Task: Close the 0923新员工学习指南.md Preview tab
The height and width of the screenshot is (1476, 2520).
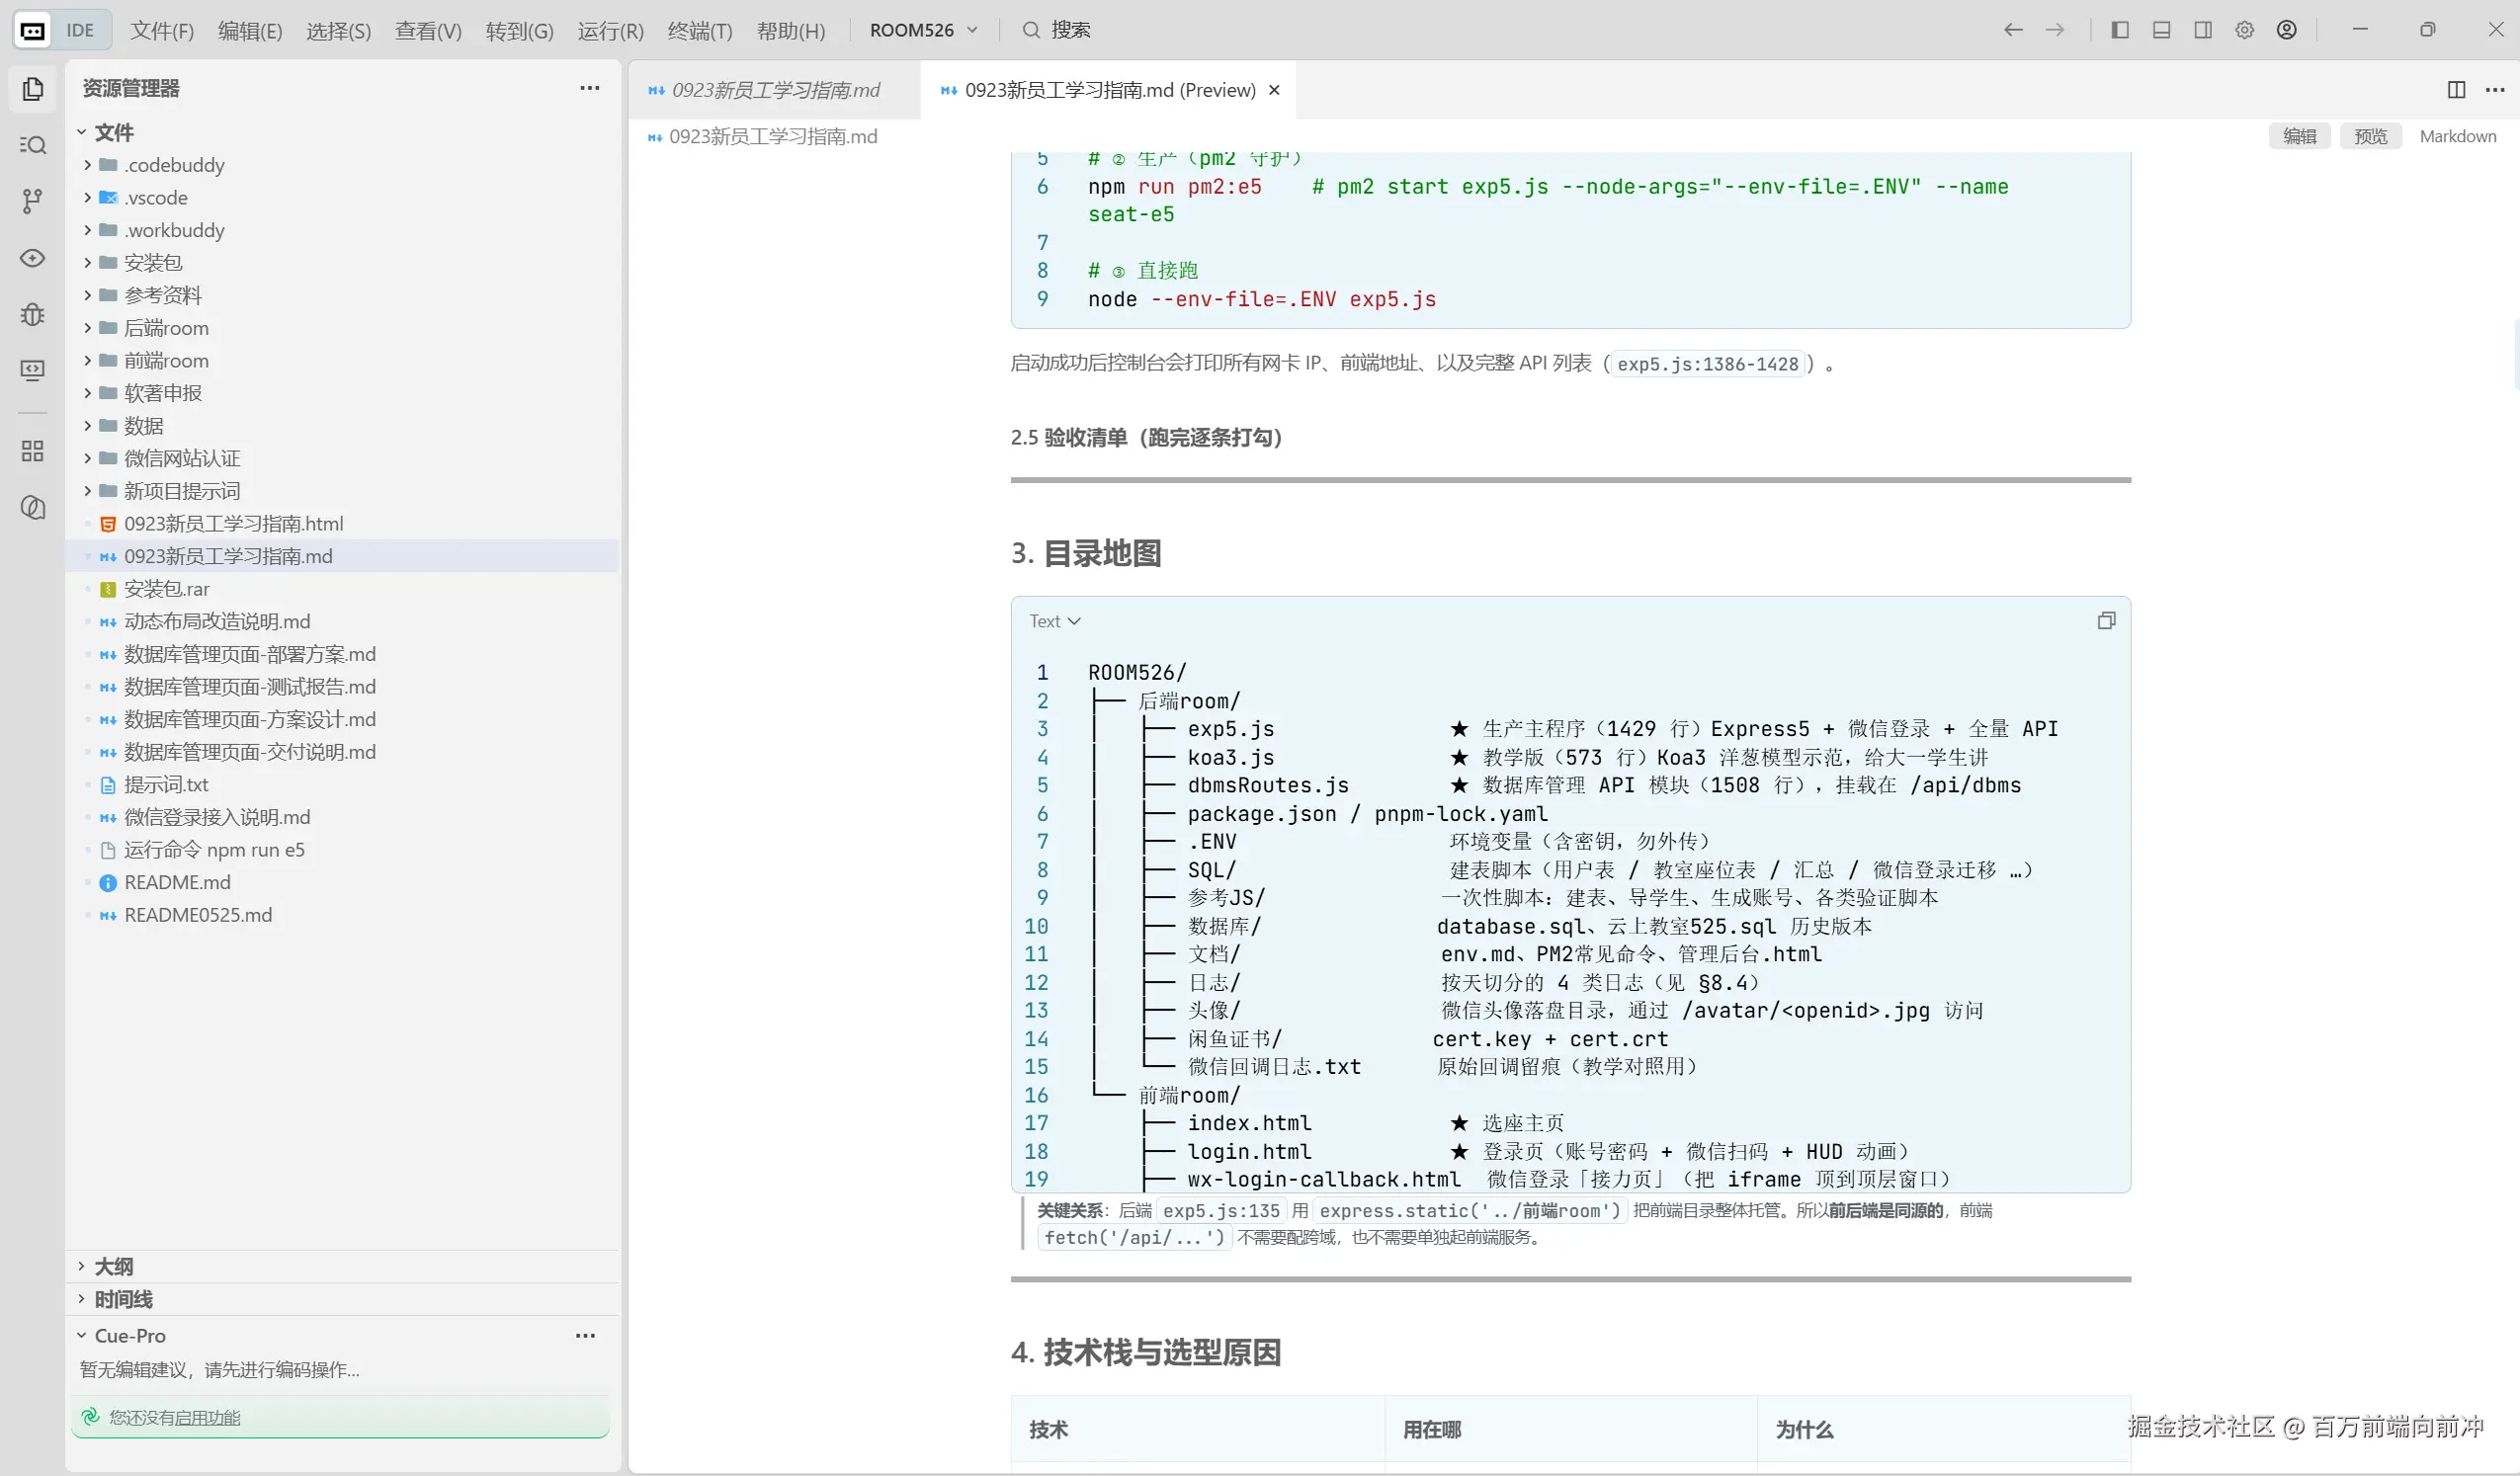Action: click(x=1274, y=90)
